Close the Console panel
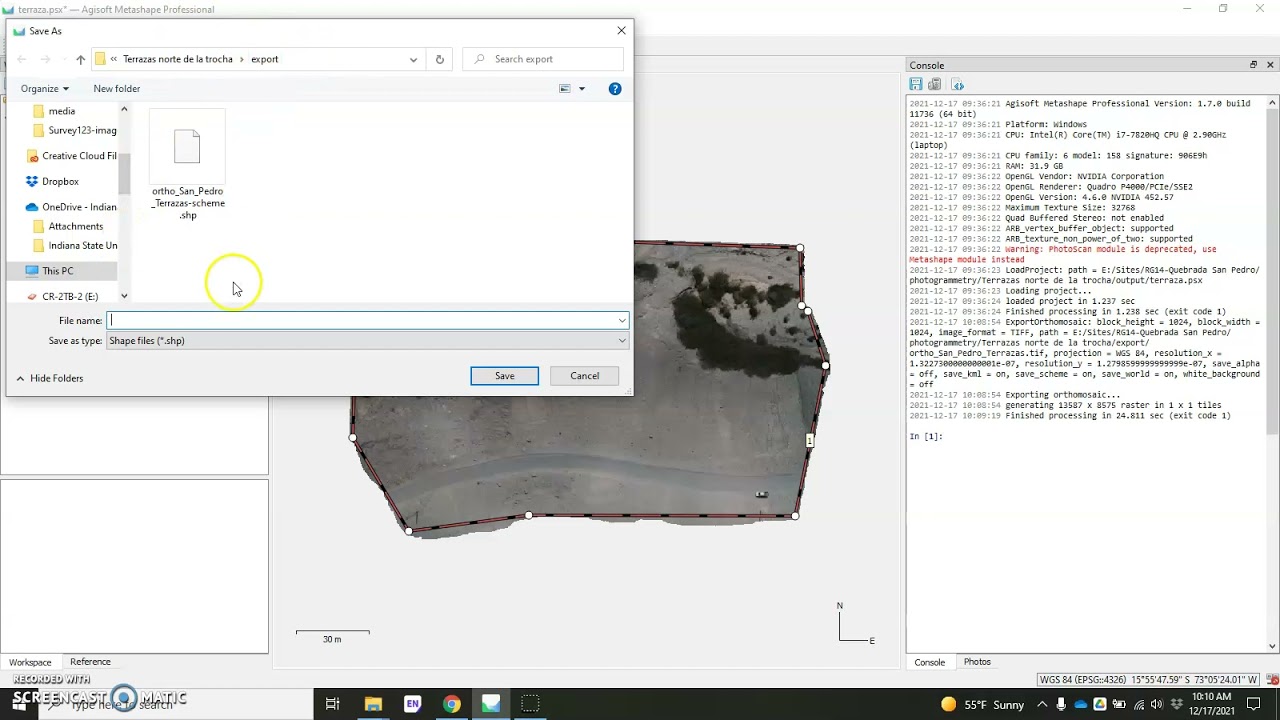The height and width of the screenshot is (720, 1280). point(1271,65)
